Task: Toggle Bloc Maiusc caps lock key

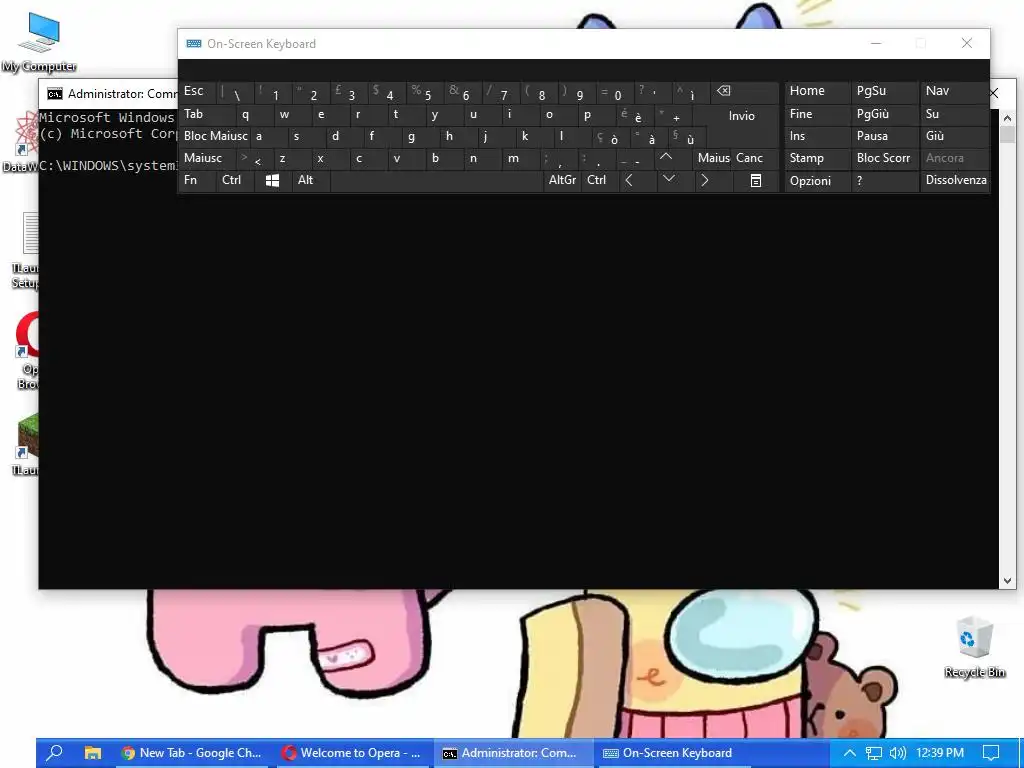Action: click(216, 136)
